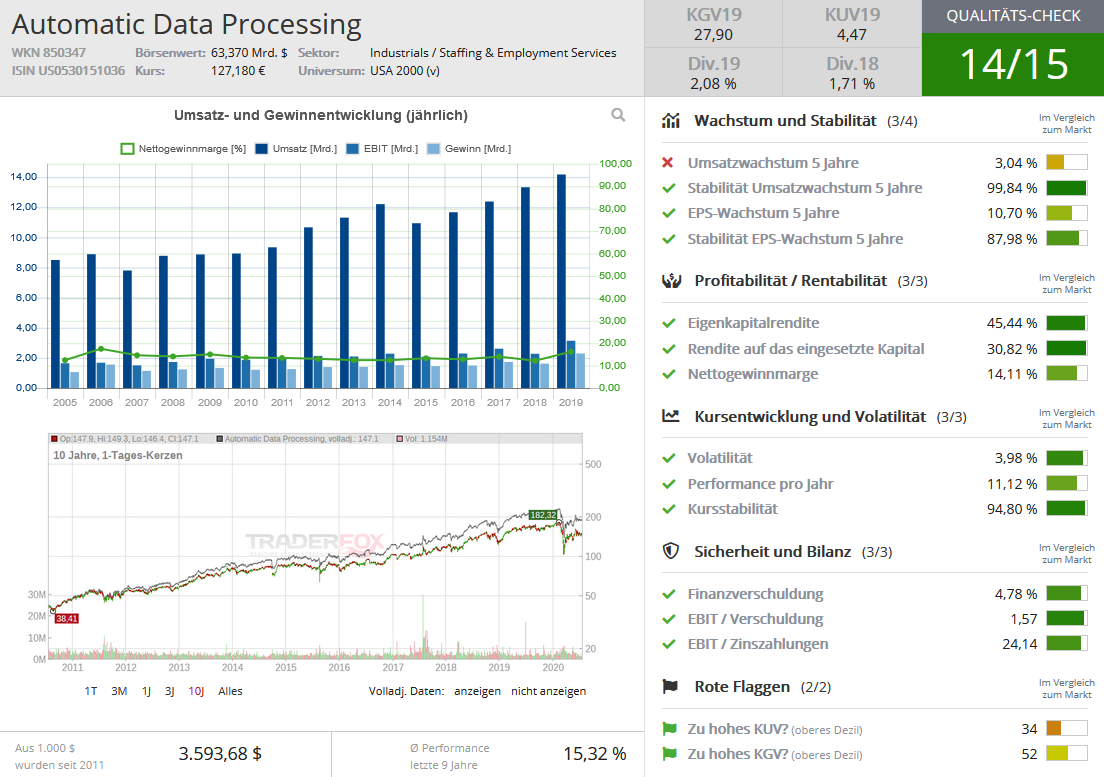This screenshot has height=777, width=1104.
Task: Click the Wachstum und Stabilität chart icon
Action: tap(671, 121)
